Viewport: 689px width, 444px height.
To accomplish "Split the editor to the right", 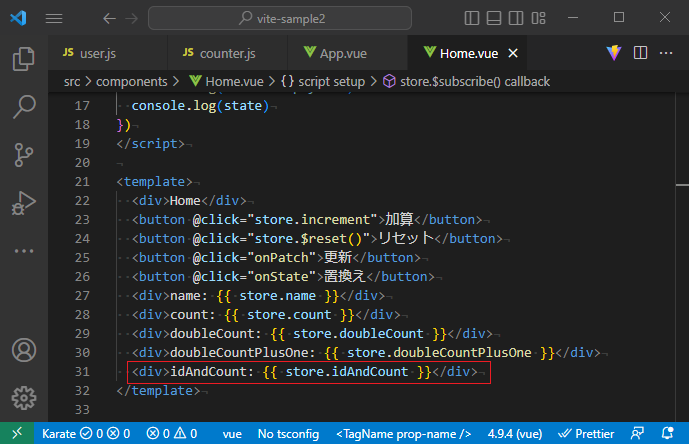I will 640,53.
